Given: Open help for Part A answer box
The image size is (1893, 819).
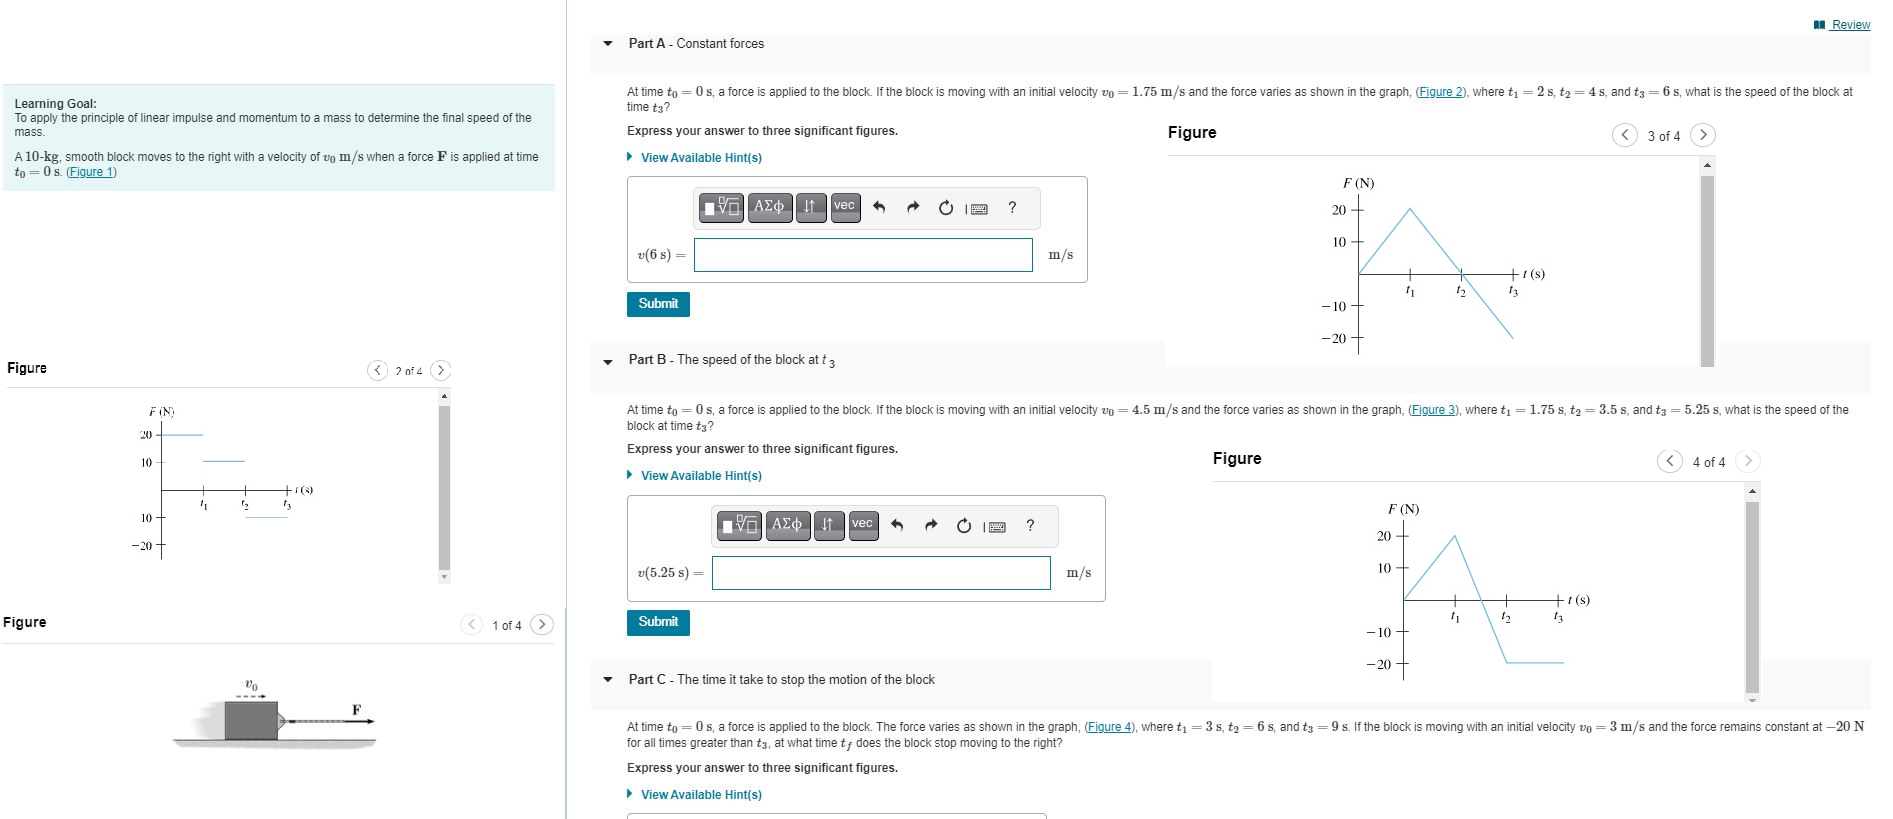Looking at the screenshot, I should [x=1012, y=207].
